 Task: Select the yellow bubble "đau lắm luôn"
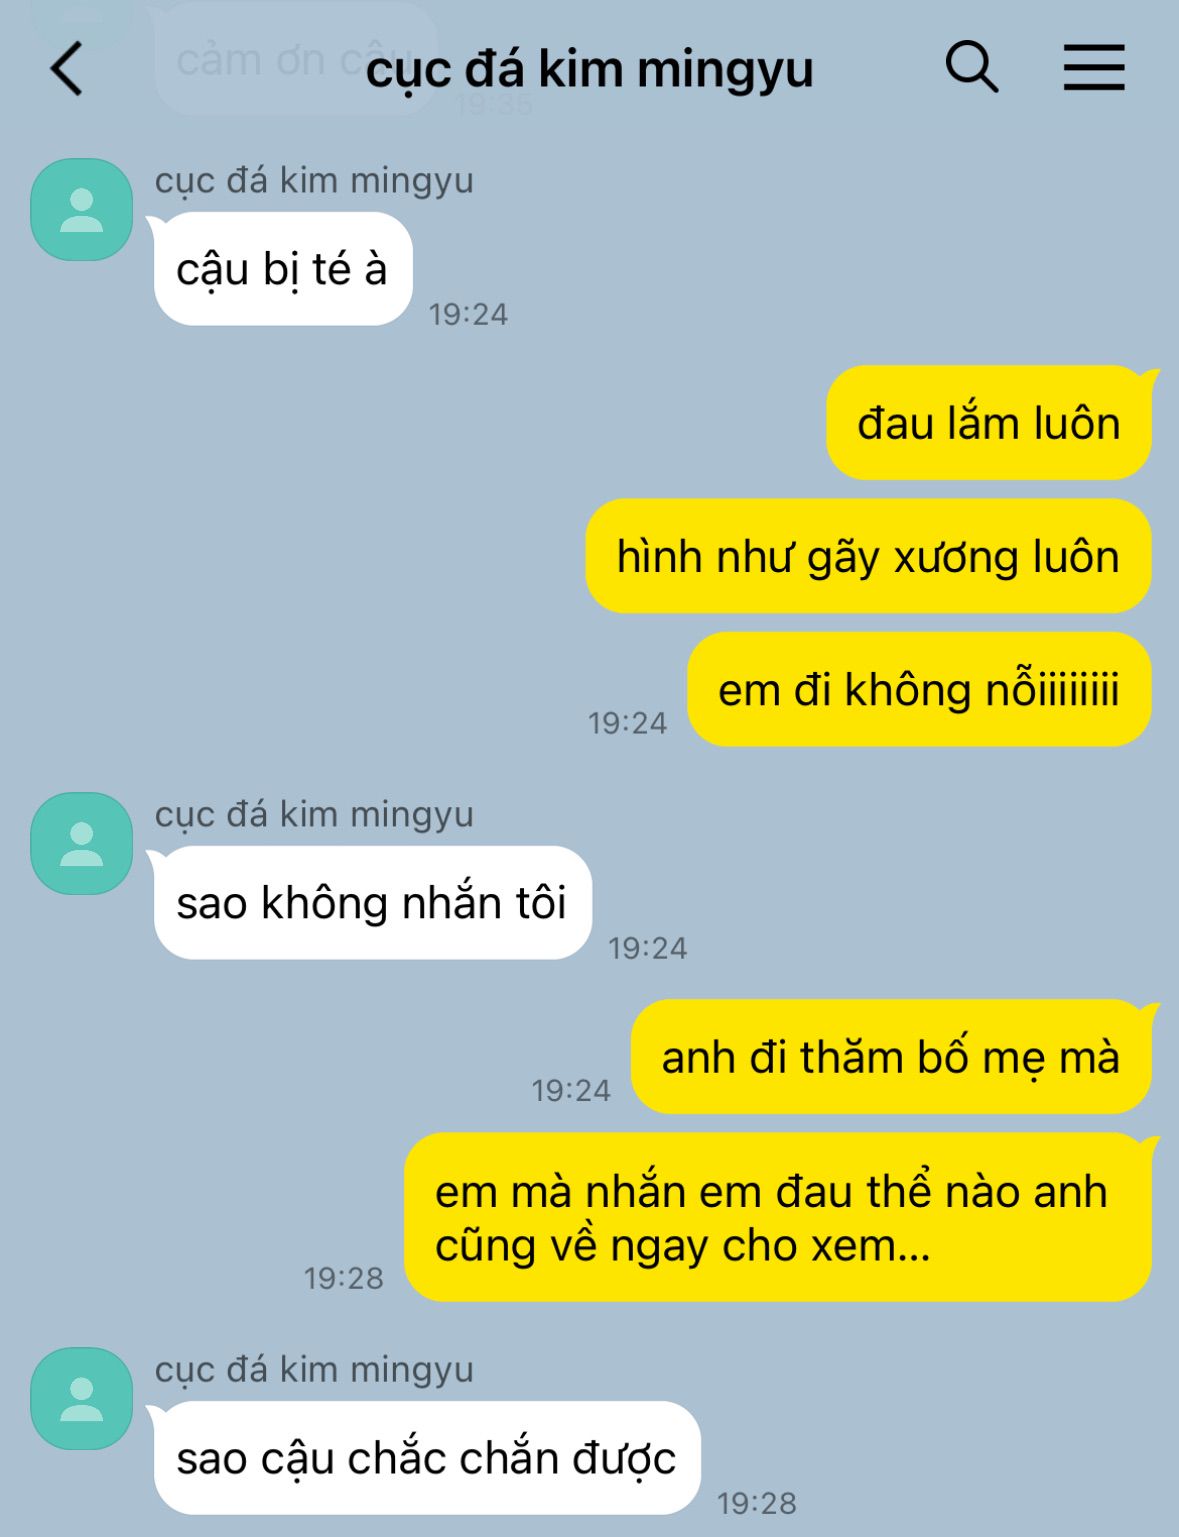pos(989,422)
